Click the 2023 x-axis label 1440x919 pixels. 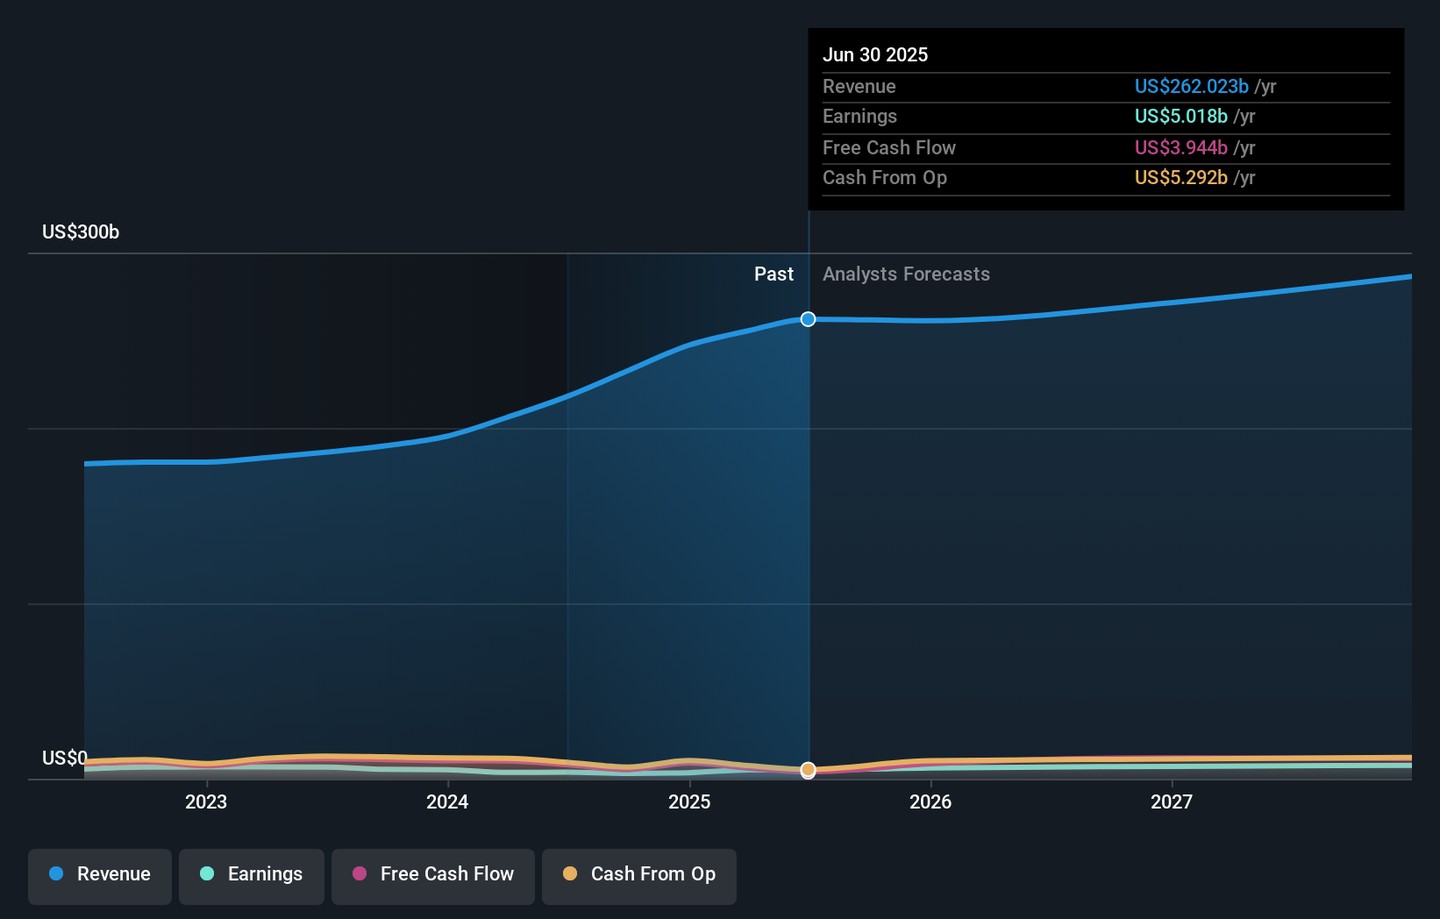click(x=206, y=802)
